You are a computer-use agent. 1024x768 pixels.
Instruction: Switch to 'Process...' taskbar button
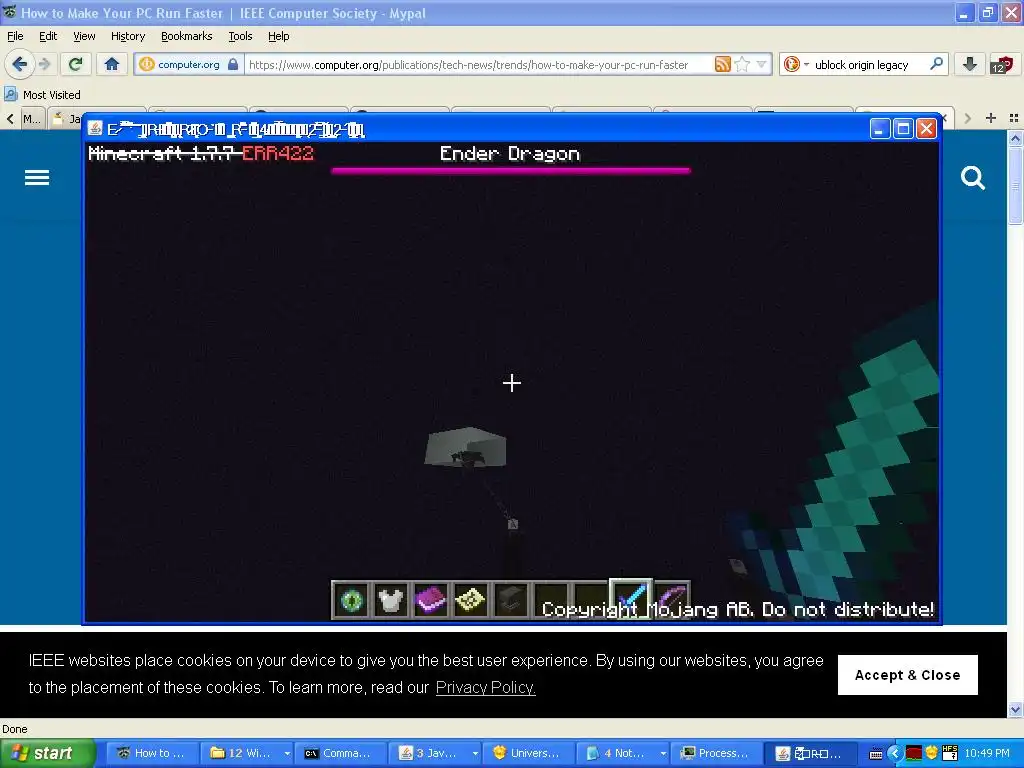[716, 753]
